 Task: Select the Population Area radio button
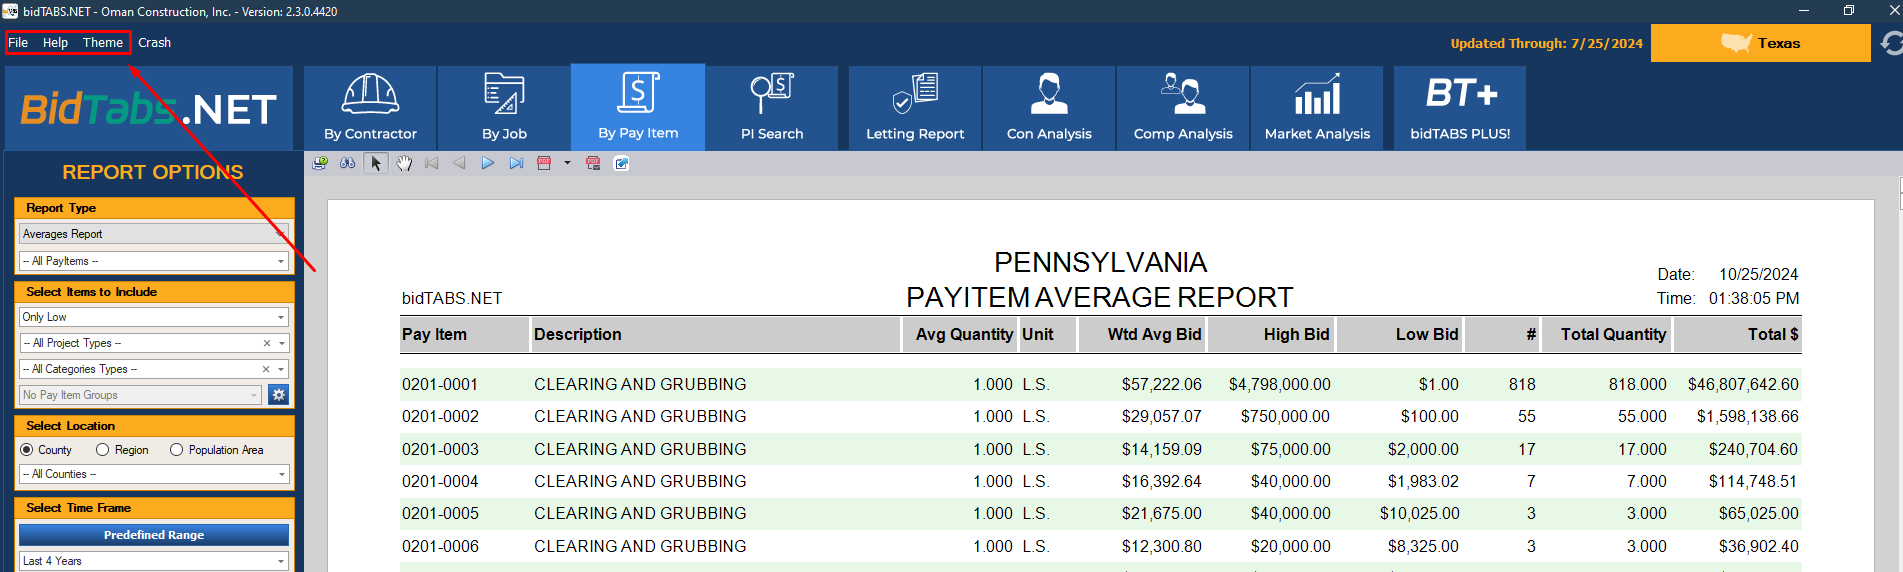click(176, 450)
